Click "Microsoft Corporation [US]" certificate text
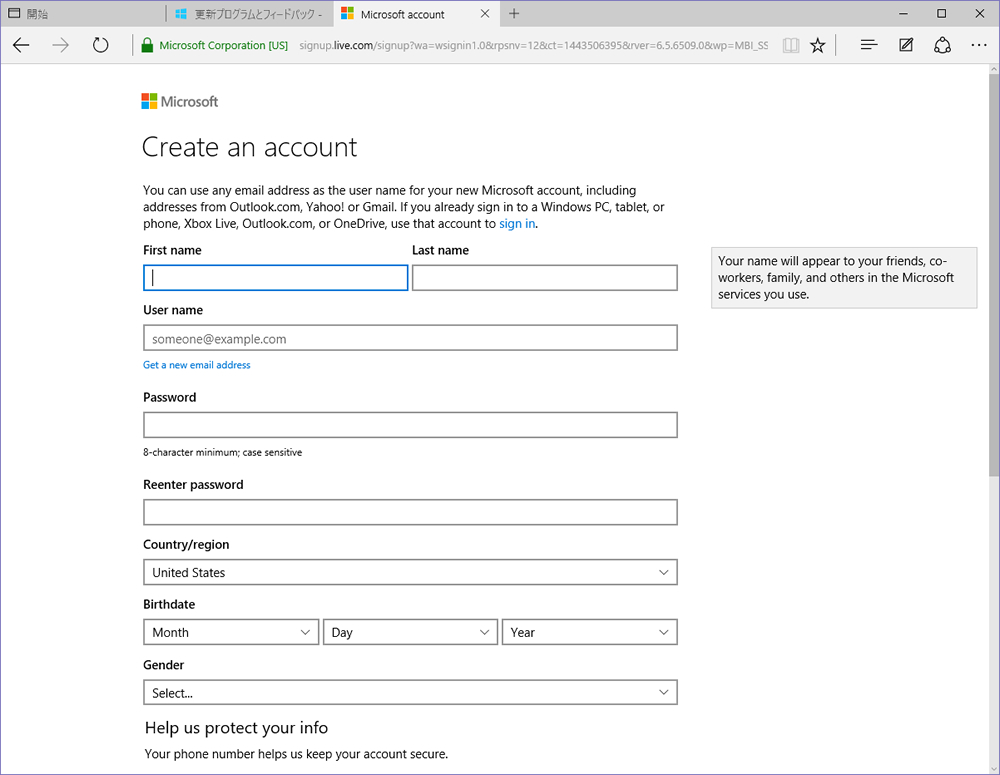The height and width of the screenshot is (775, 1000). [x=223, y=45]
